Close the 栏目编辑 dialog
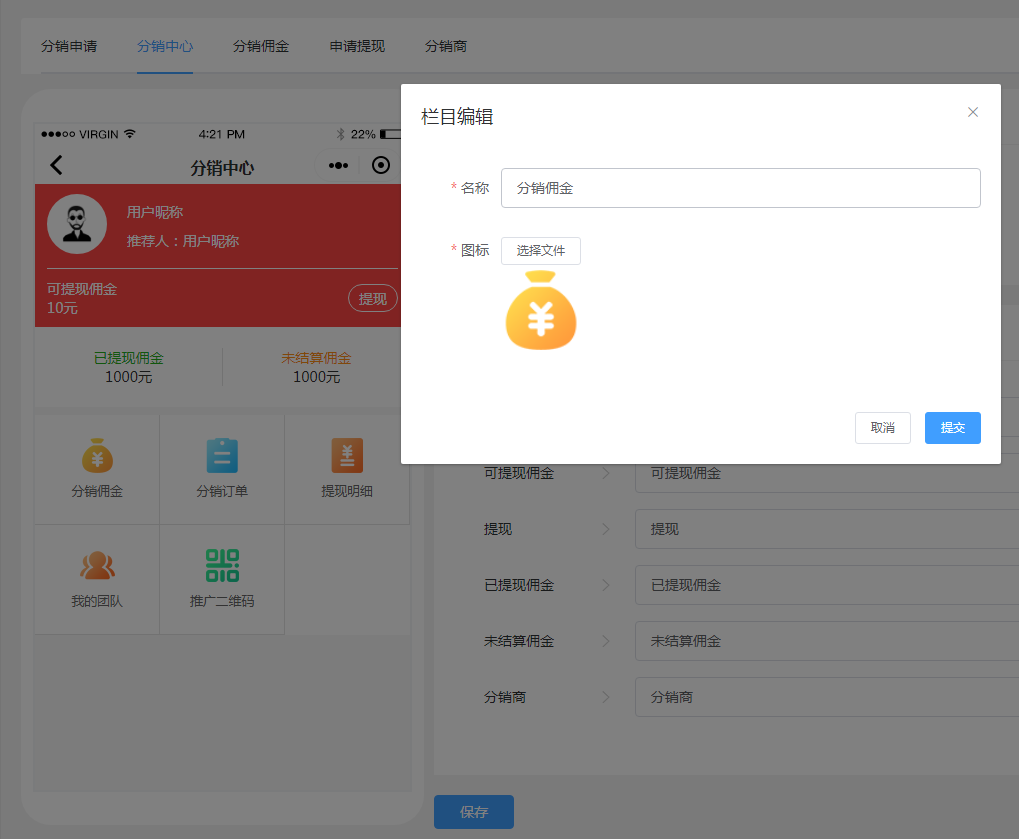 coord(972,112)
